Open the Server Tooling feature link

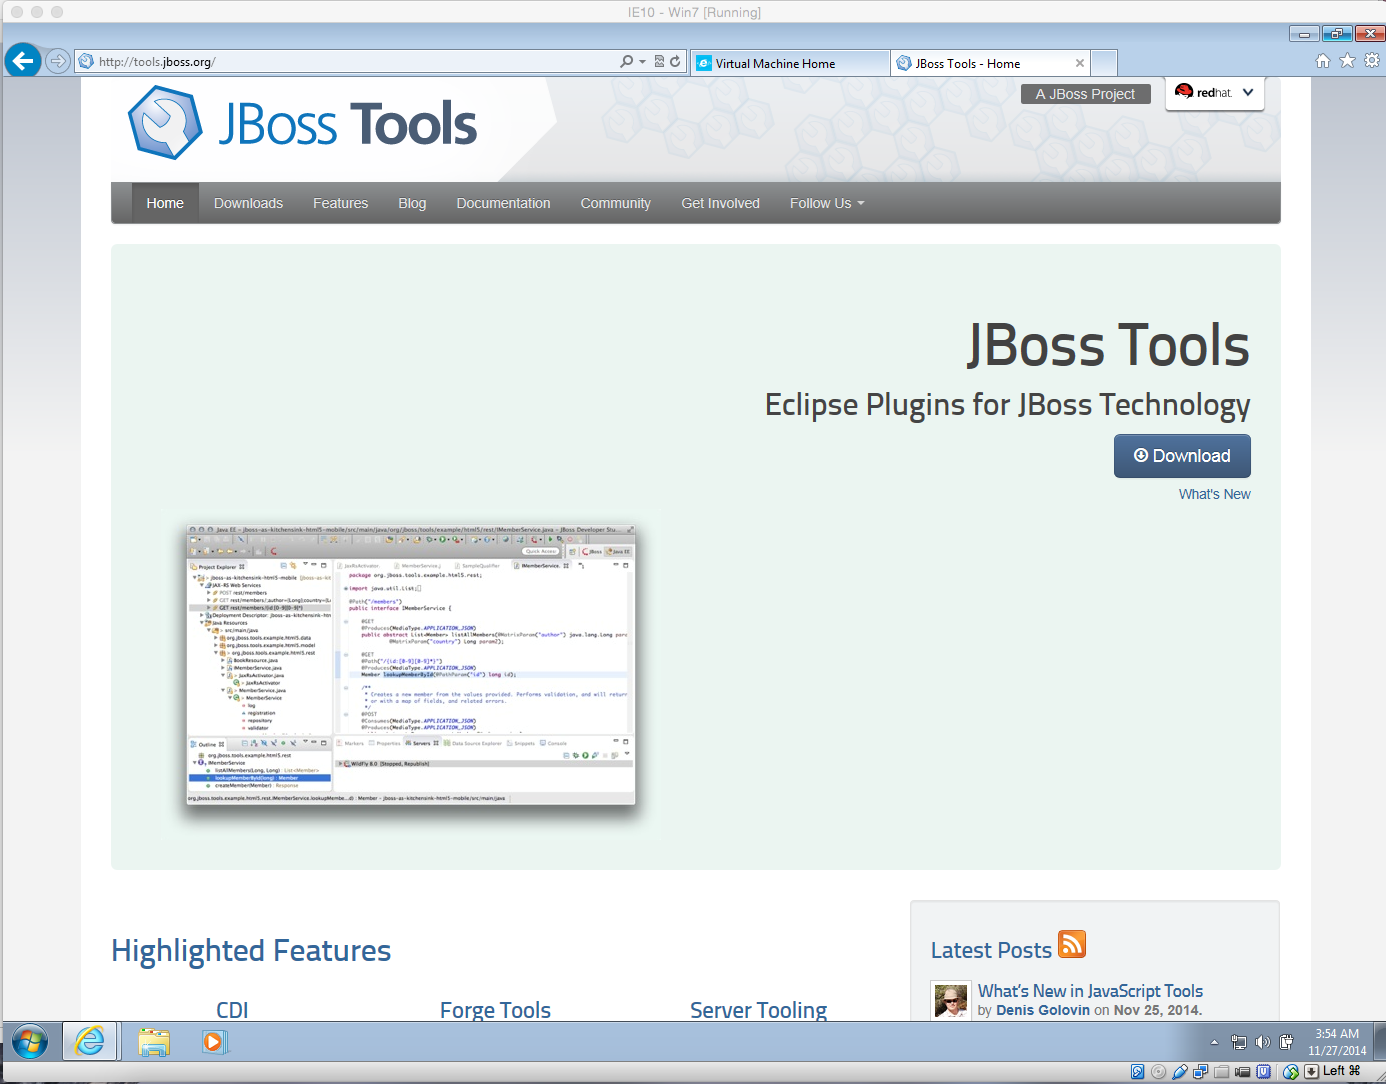tap(758, 1009)
